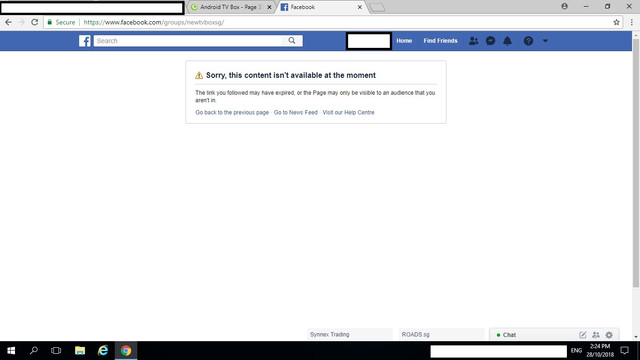Click the taskbar search icon
Image resolution: width=640 pixels, height=360 pixels.
(x=34, y=351)
